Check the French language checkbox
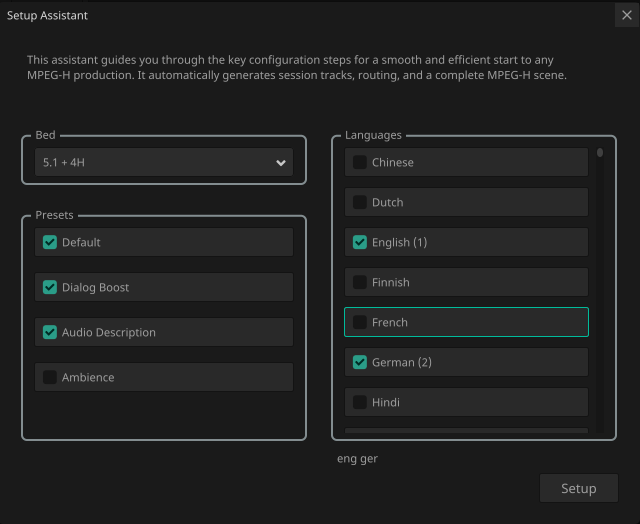Image resolution: width=640 pixels, height=524 pixels. [360, 322]
